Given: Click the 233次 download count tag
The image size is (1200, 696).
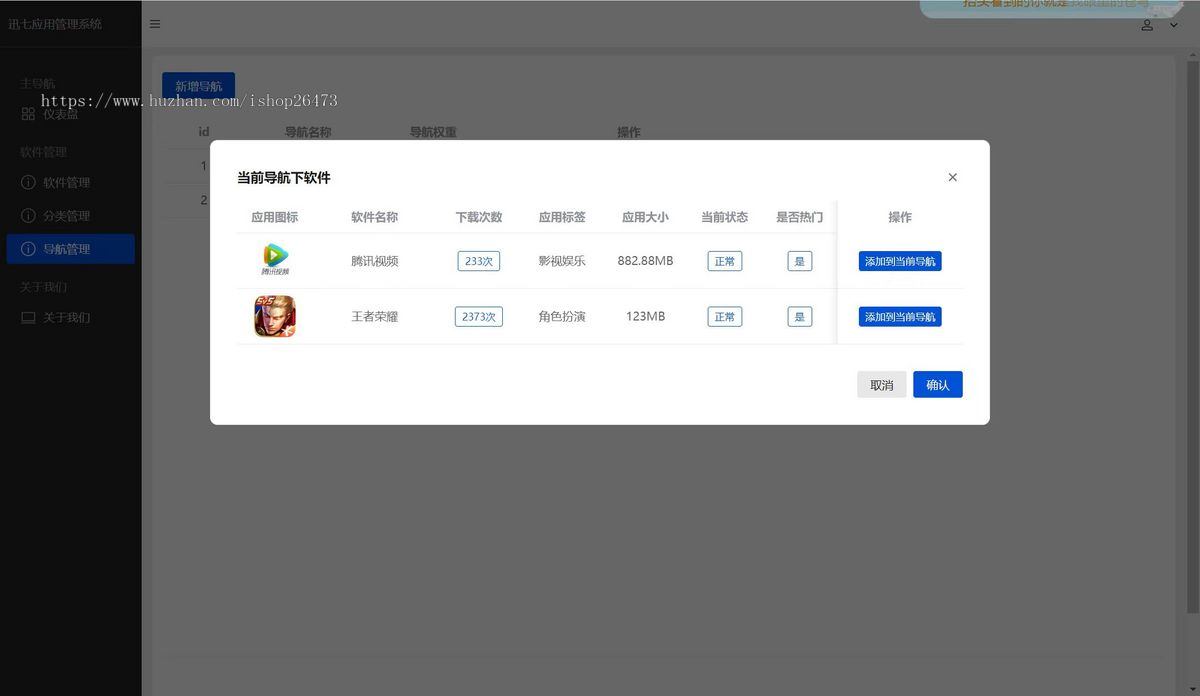Looking at the screenshot, I should pyautogui.click(x=479, y=261).
